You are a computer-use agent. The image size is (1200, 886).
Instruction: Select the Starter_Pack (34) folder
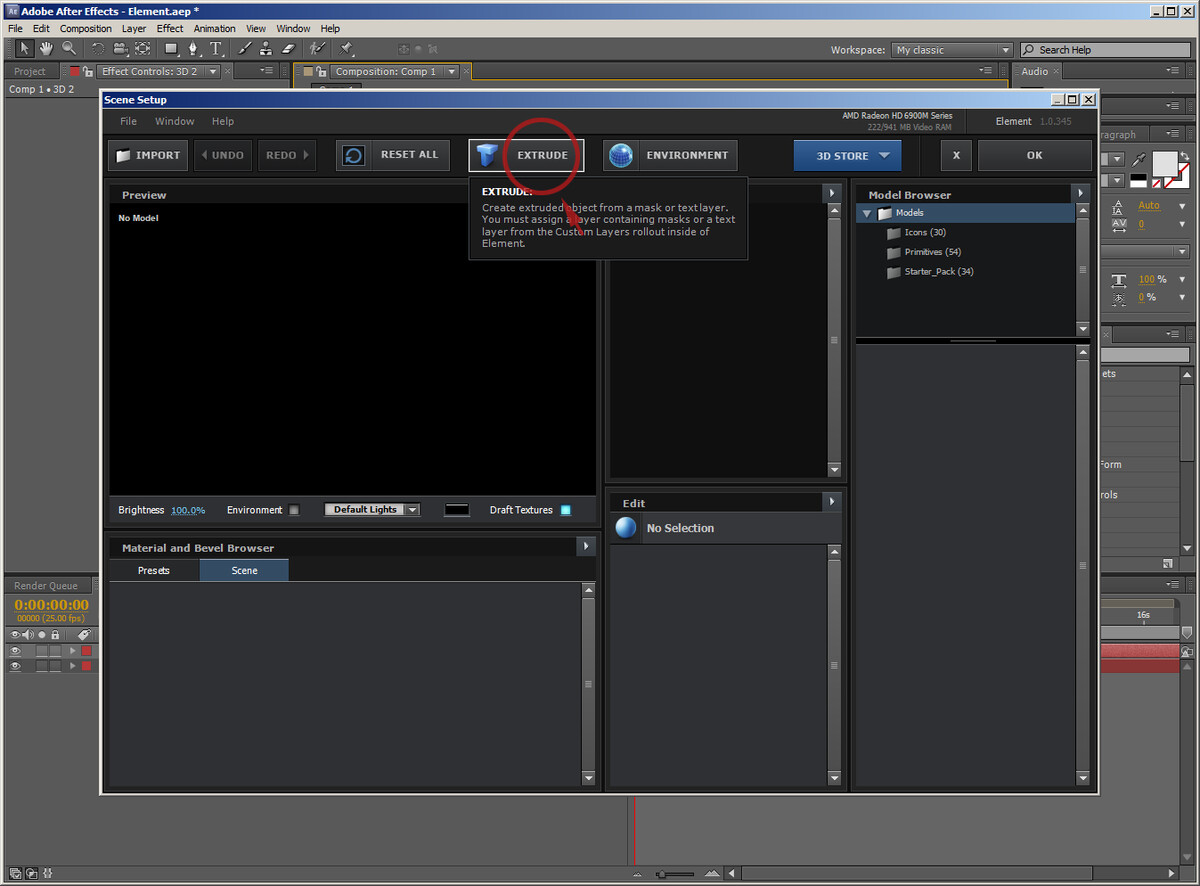[x=939, y=272]
